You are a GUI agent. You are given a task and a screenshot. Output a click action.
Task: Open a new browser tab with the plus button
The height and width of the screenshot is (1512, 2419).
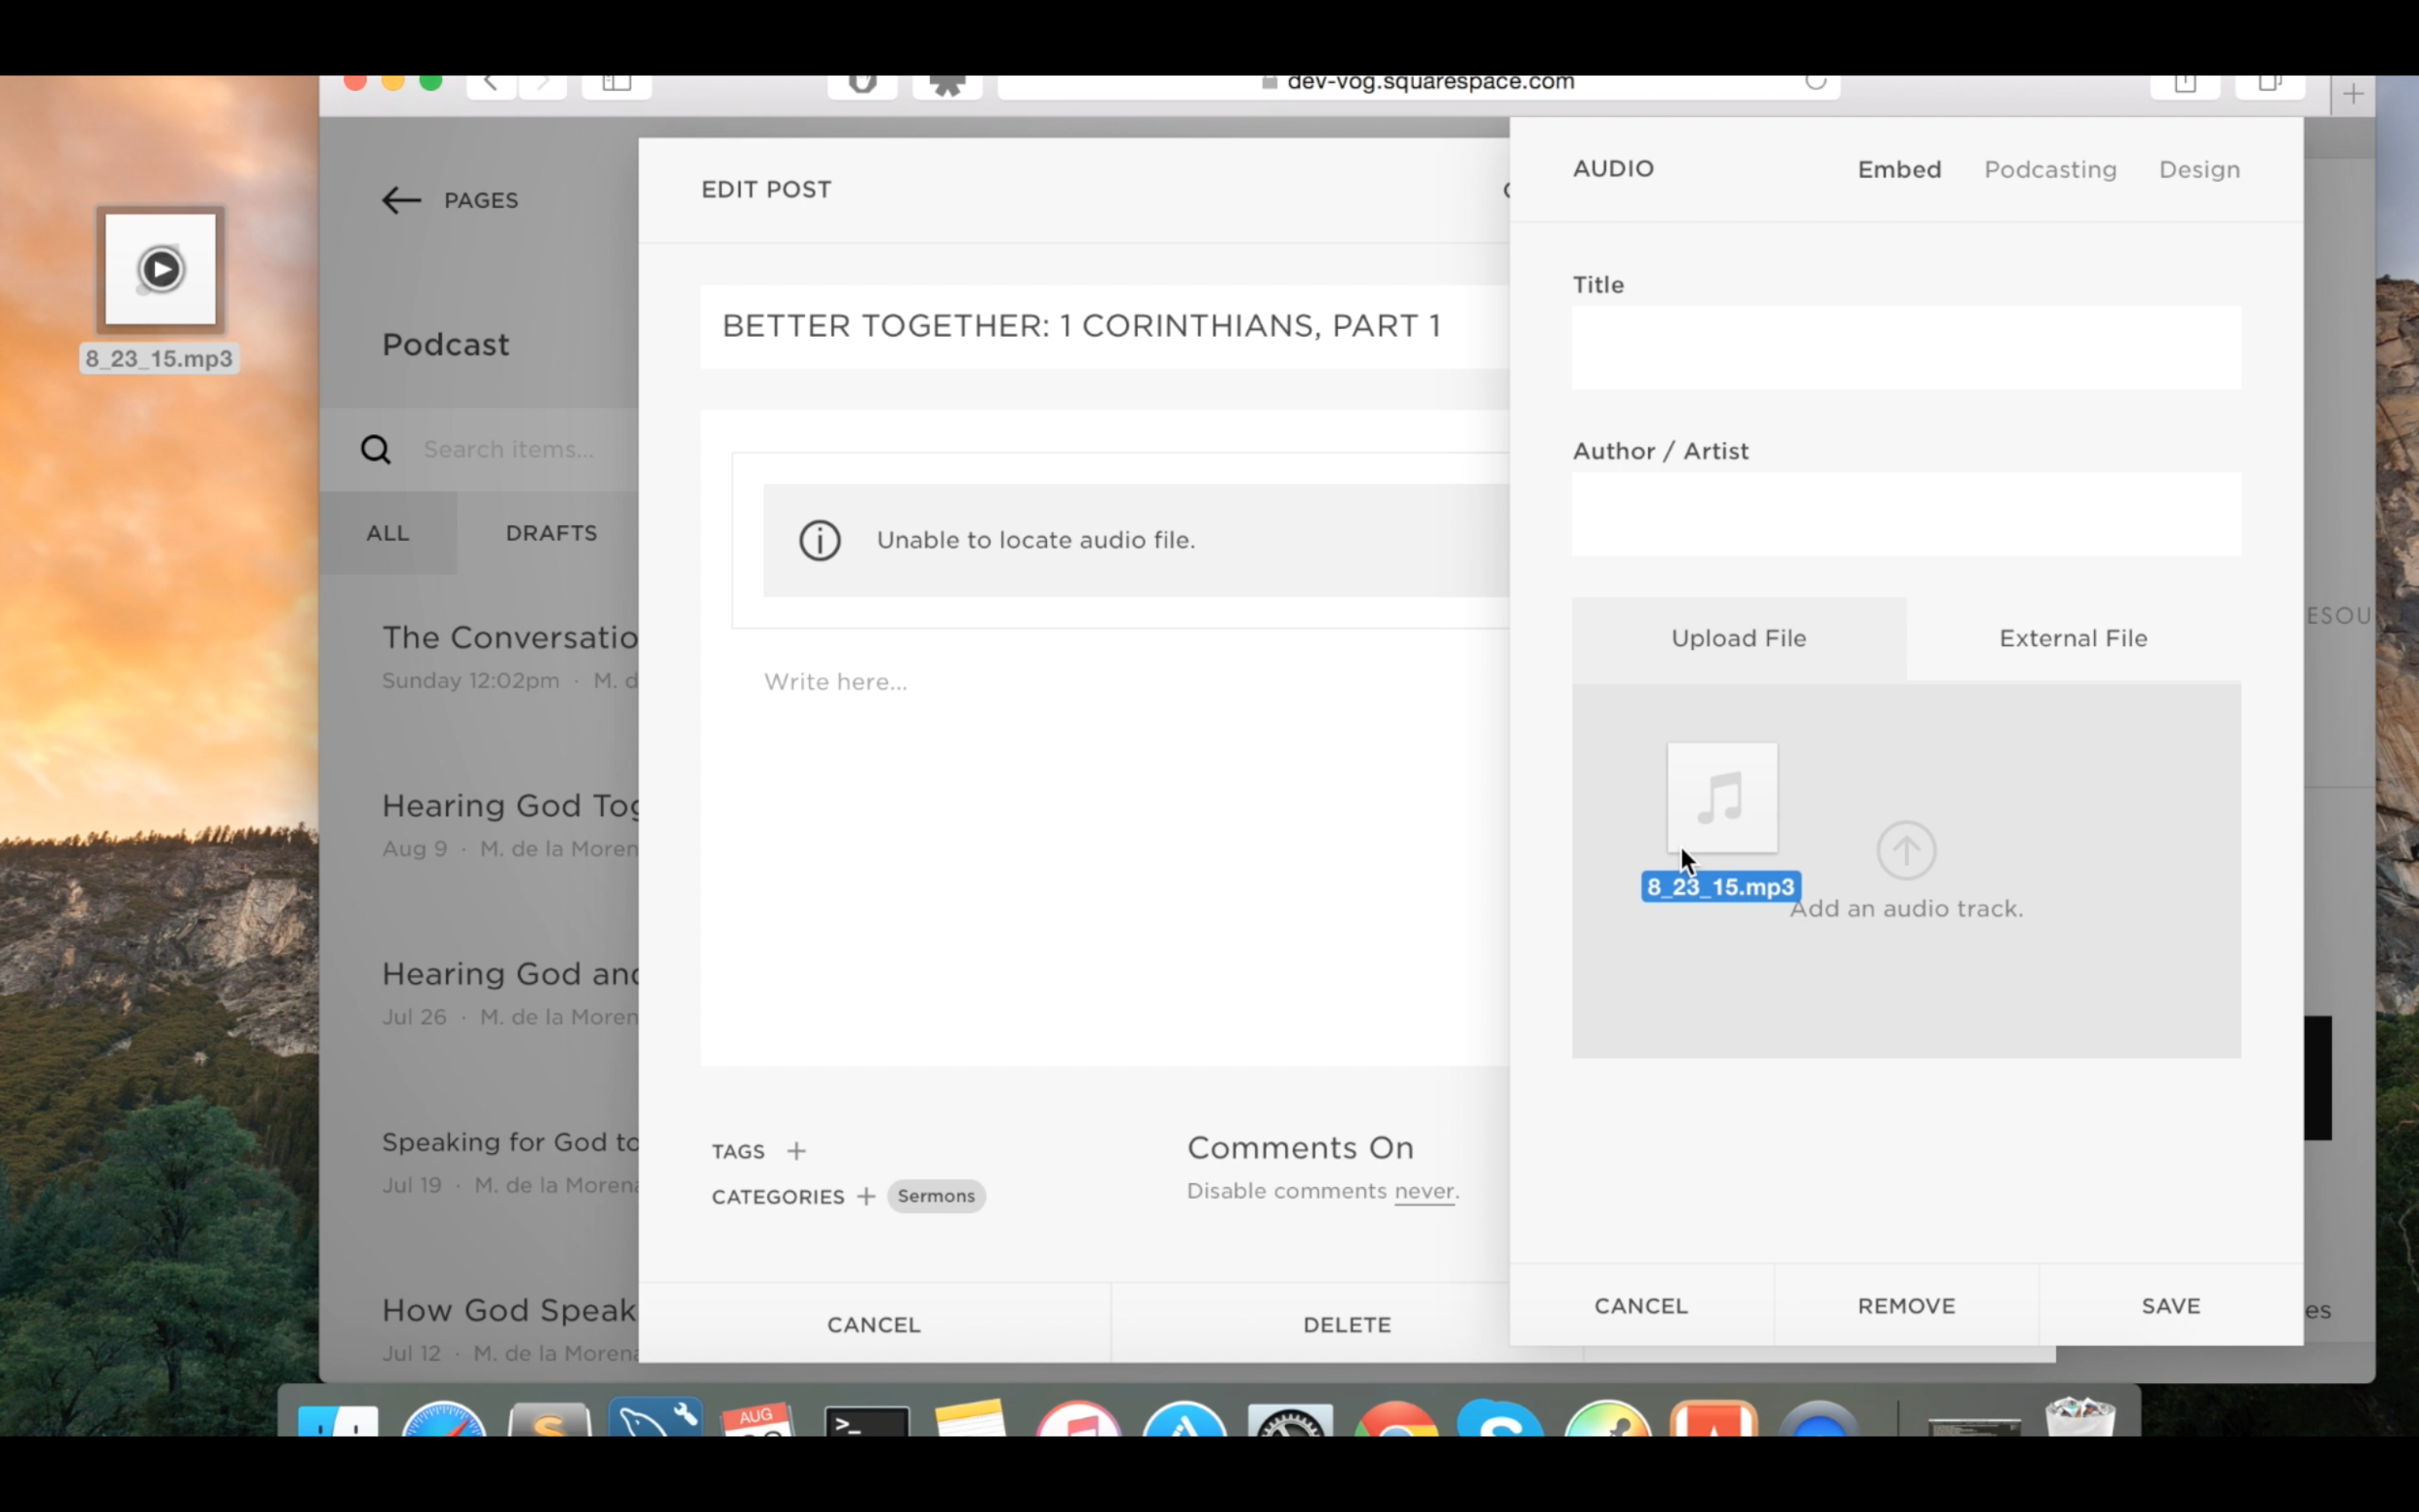pyautogui.click(x=2352, y=94)
